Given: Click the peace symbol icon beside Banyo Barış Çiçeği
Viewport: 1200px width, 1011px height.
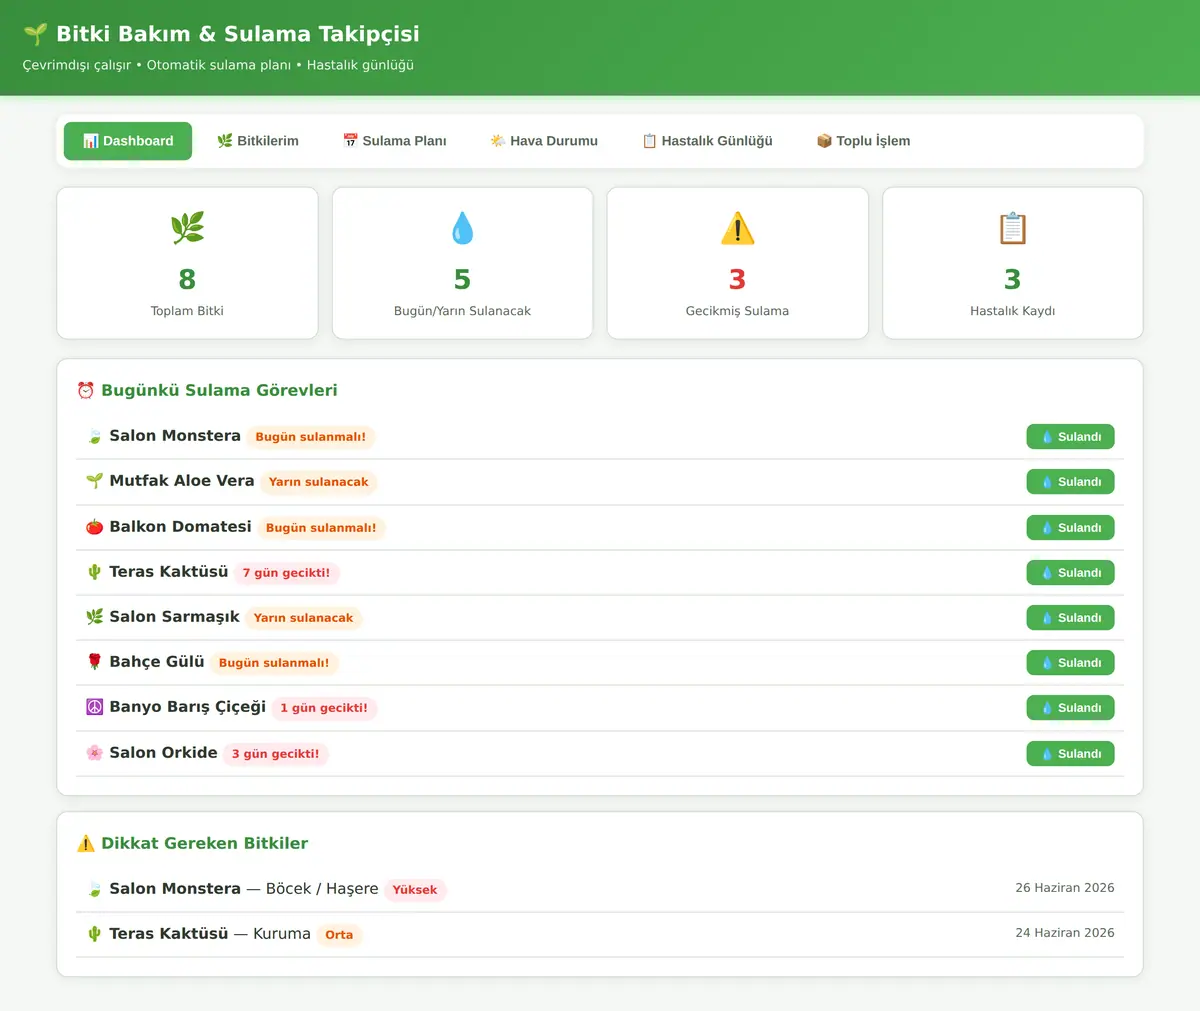Looking at the screenshot, I should click(94, 707).
